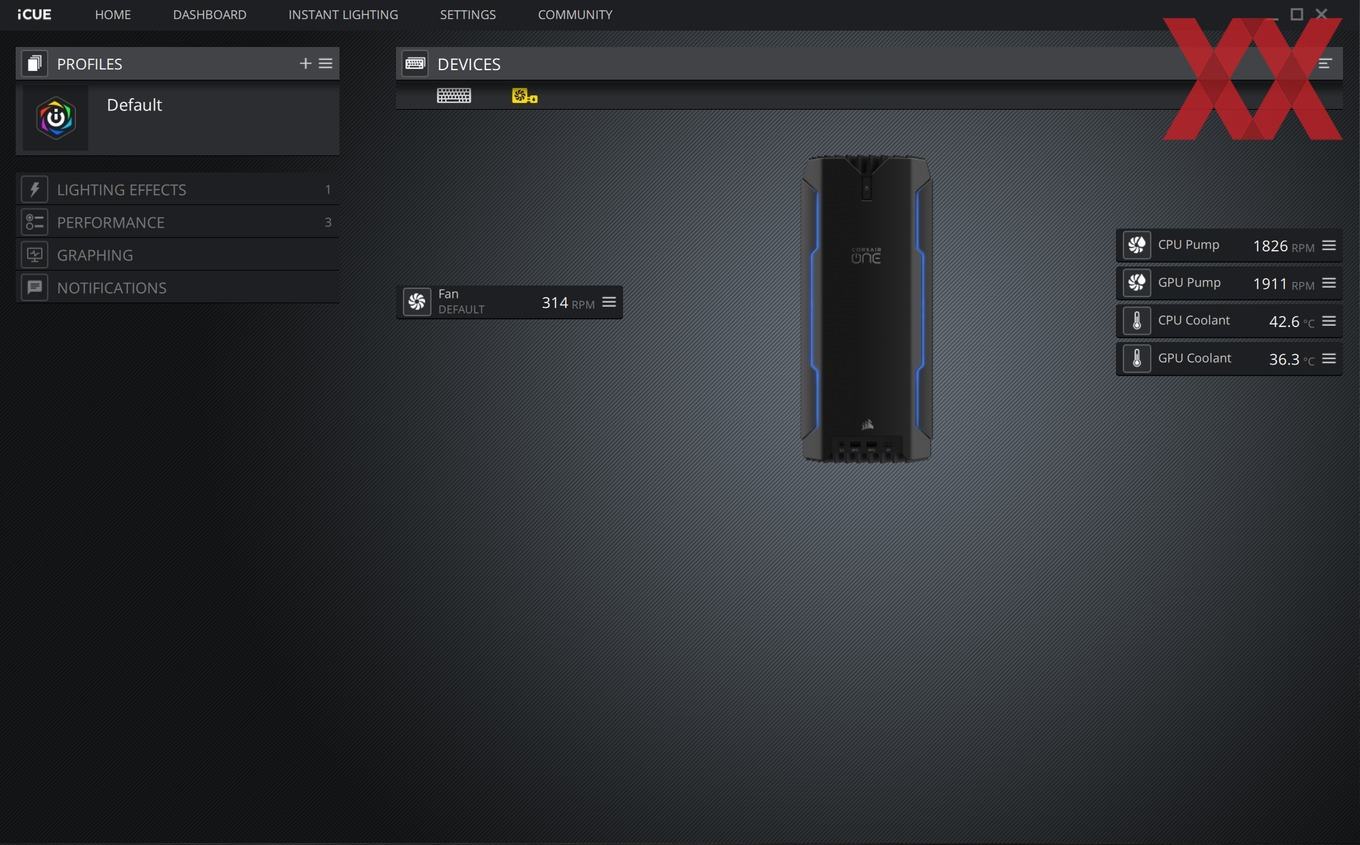Click the lightning bolt icon
Image resolution: width=1360 pixels, height=845 pixels.
(34, 189)
